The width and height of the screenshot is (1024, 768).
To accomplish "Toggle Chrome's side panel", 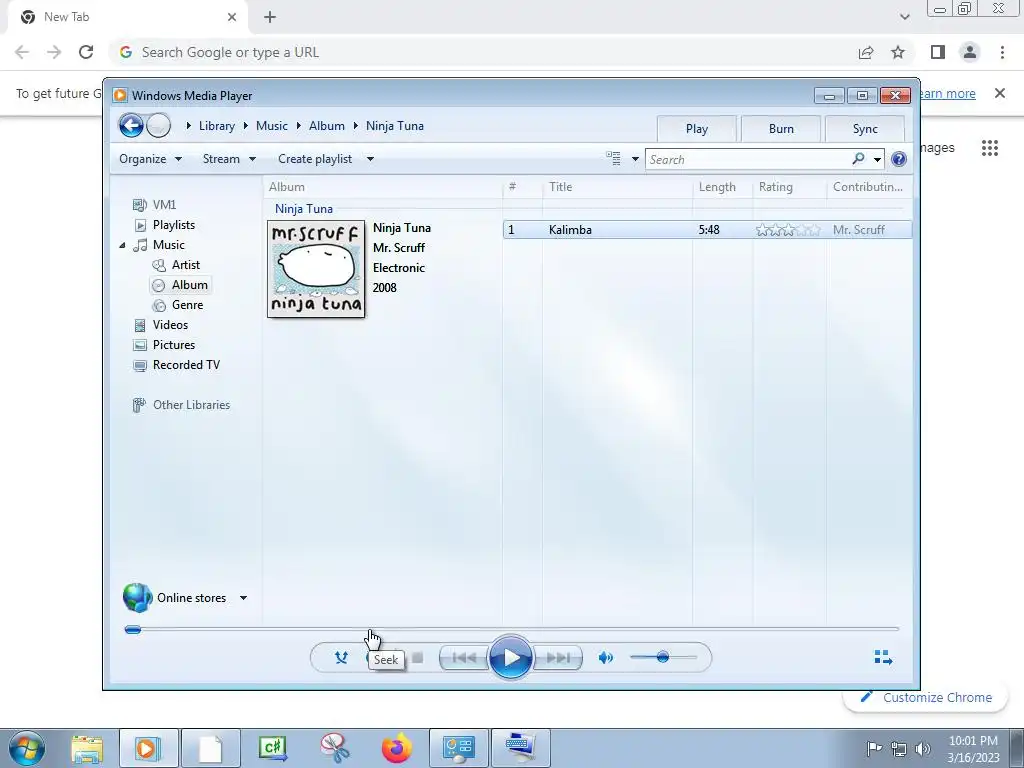I will 938,52.
